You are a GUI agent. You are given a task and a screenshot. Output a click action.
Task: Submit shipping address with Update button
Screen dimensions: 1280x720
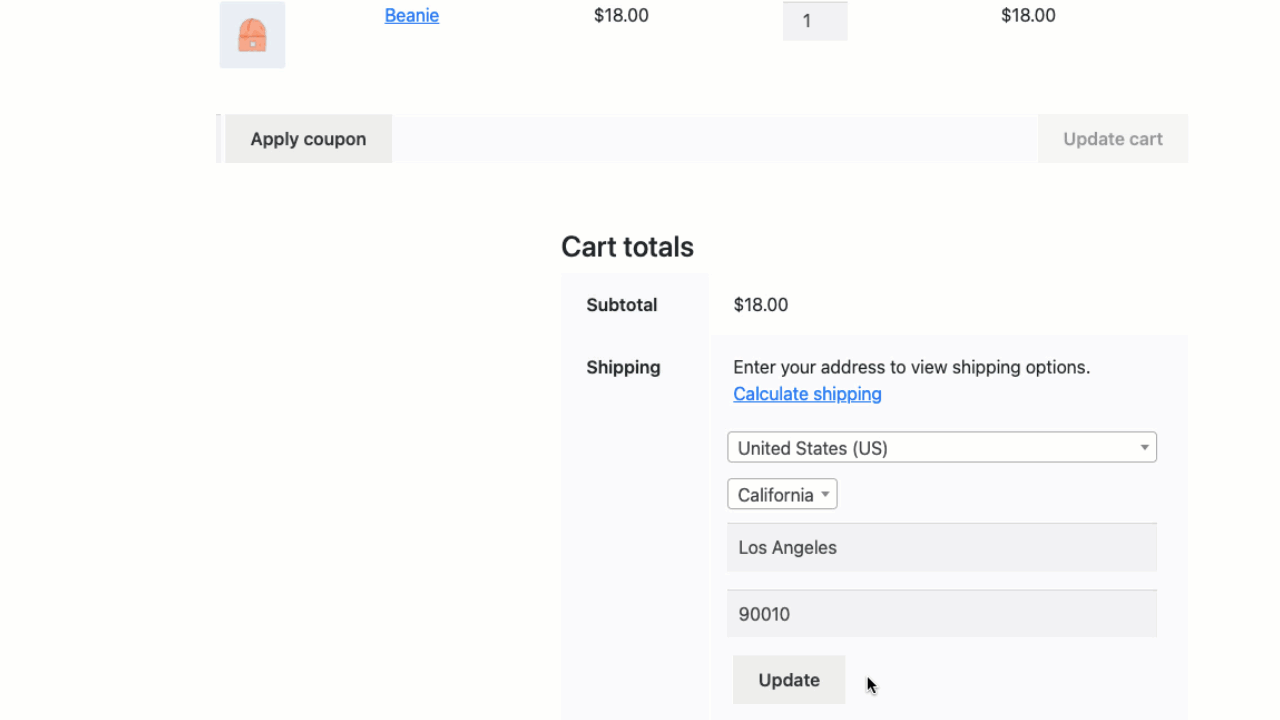click(789, 680)
